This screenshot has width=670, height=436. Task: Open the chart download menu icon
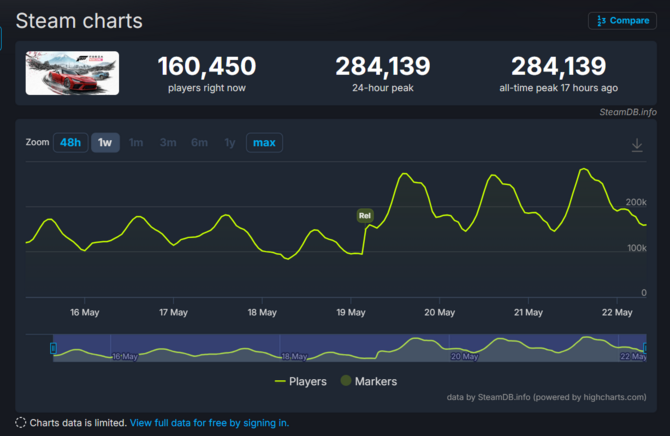(x=637, y=145)
